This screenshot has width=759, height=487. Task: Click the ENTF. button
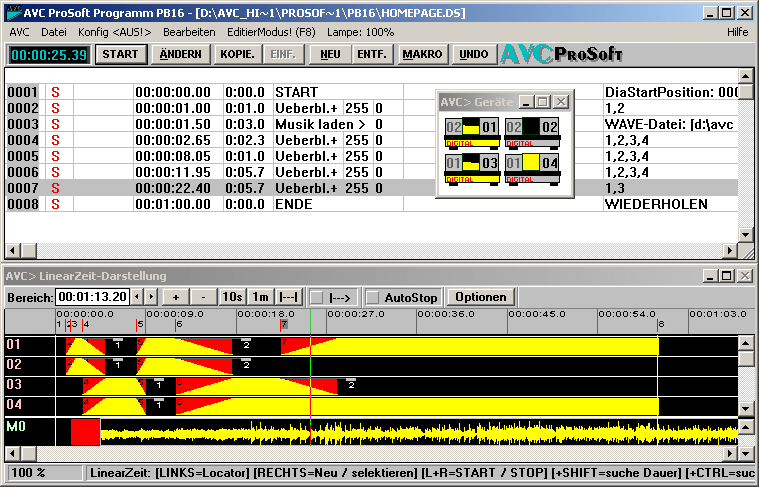pos(372,54)
